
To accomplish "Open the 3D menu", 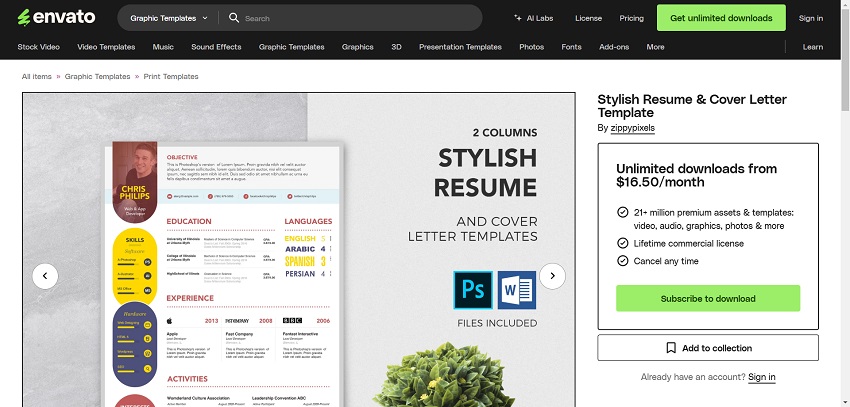I will [396, 47].
